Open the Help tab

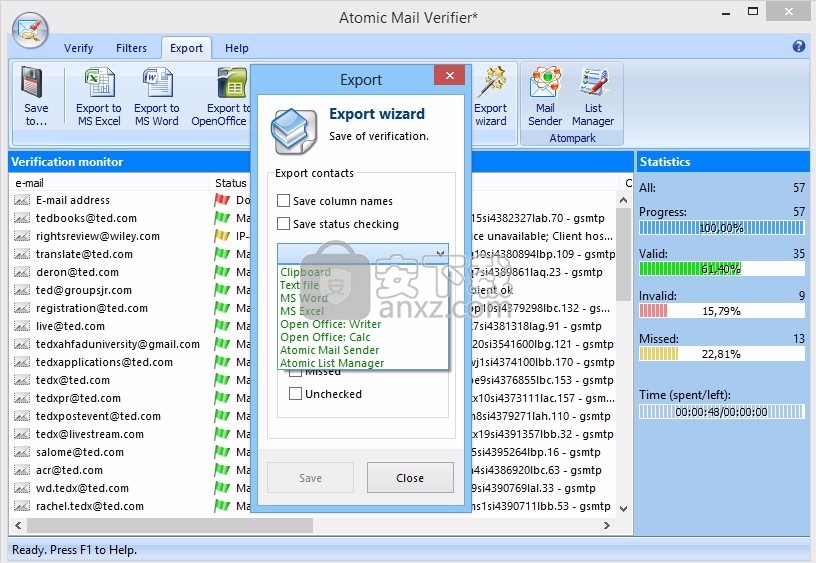pyautogui.click(x=237, y=48)
